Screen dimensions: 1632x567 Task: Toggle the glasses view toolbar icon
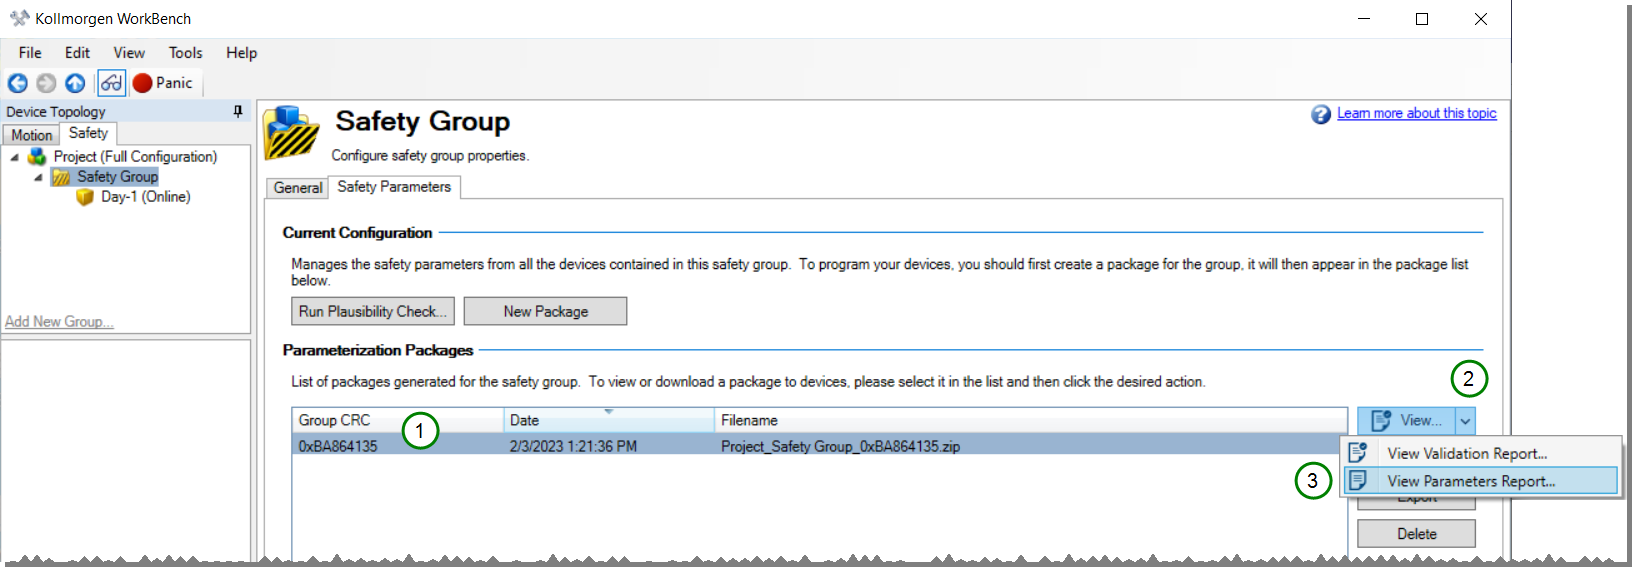111,83
